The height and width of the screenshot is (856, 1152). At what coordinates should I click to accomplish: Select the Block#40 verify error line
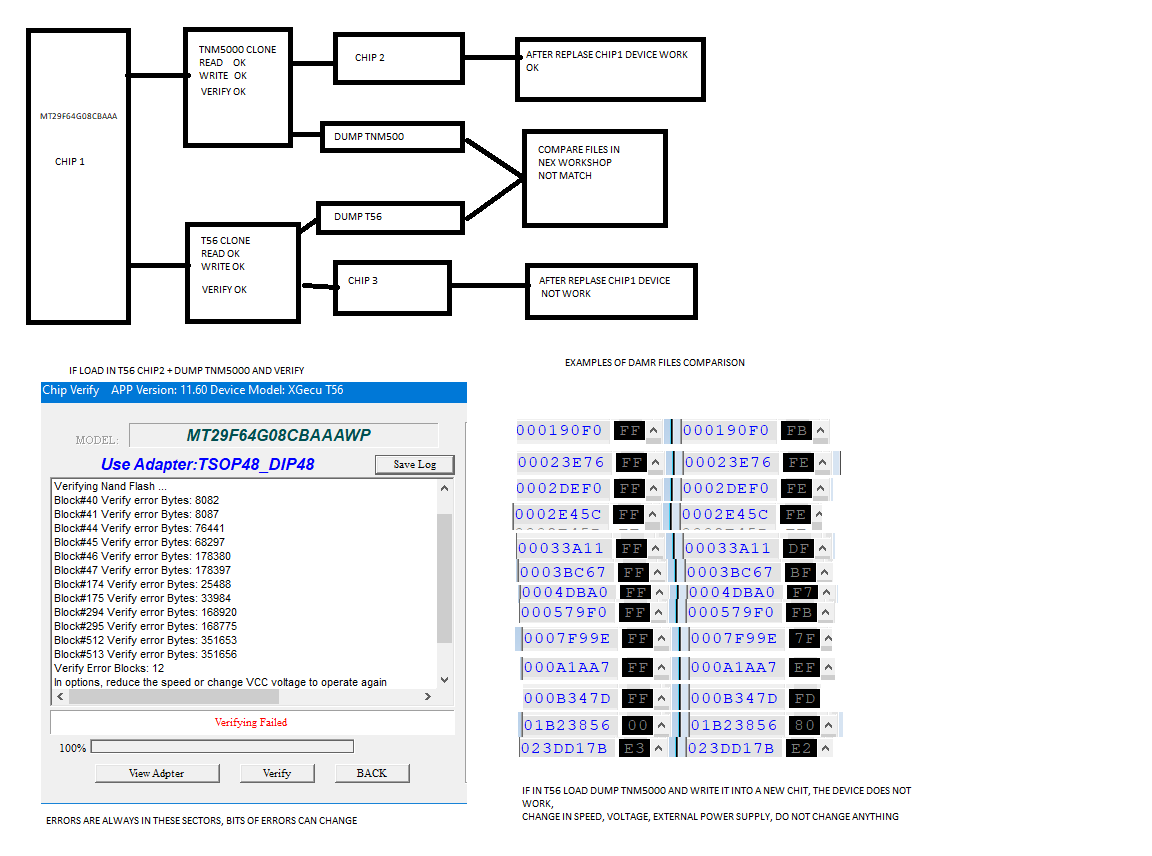coord(136,500)
